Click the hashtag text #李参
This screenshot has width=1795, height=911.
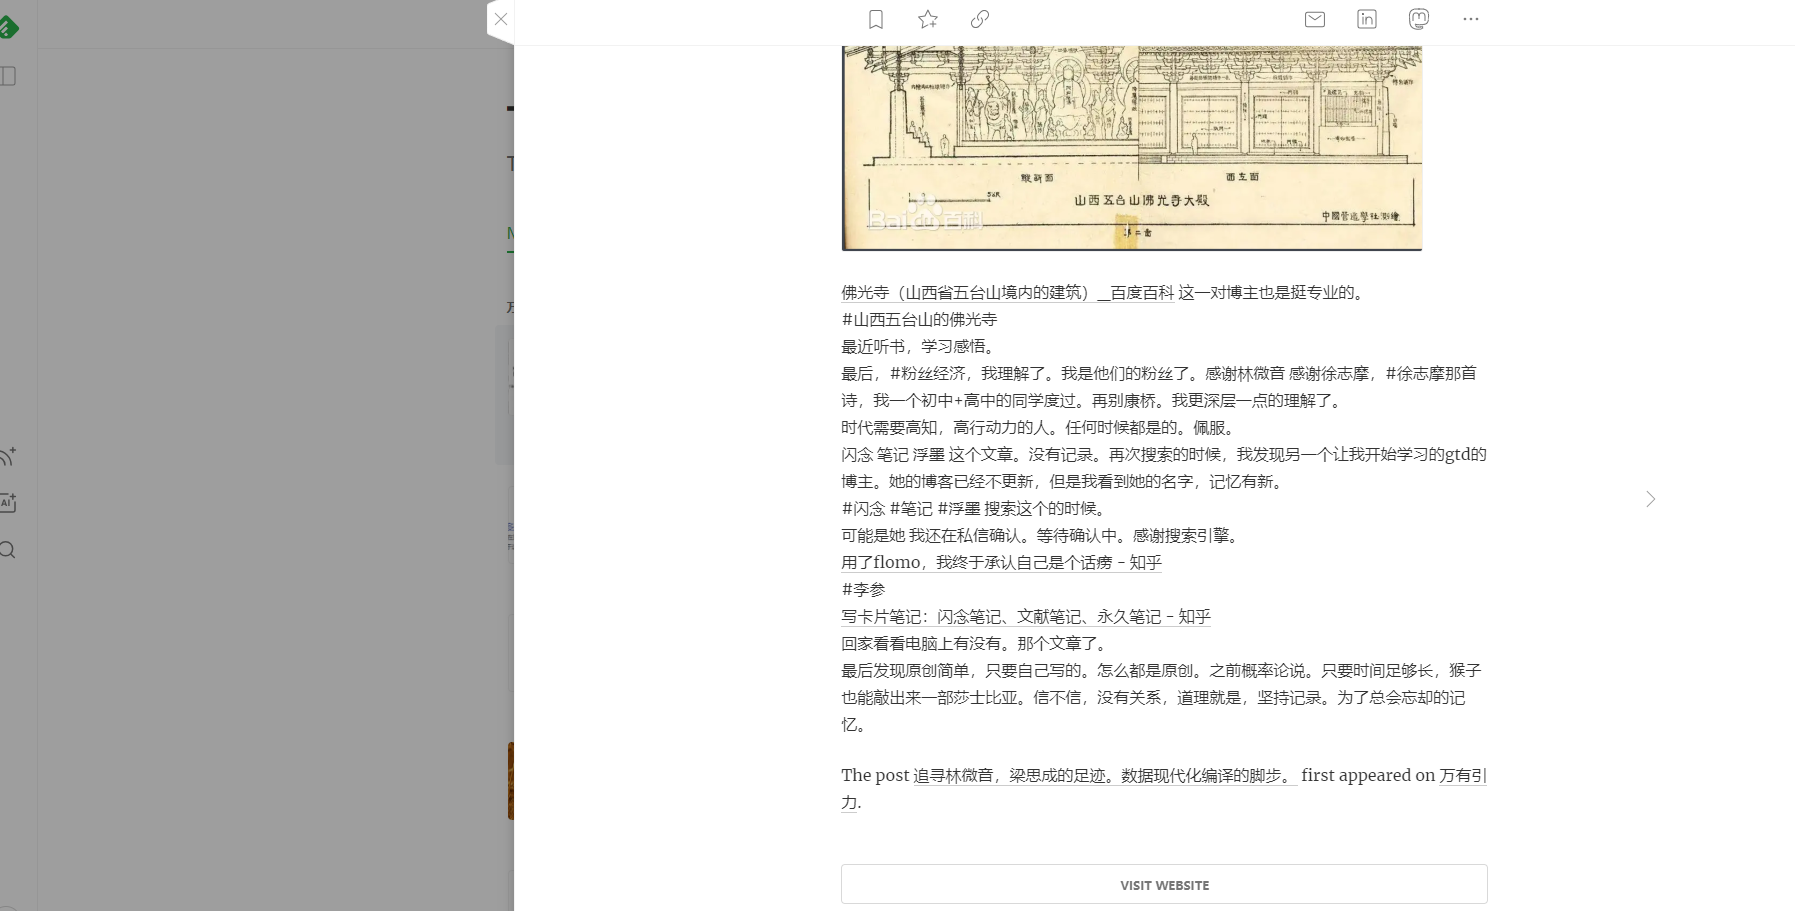click(x=863, y=590)
